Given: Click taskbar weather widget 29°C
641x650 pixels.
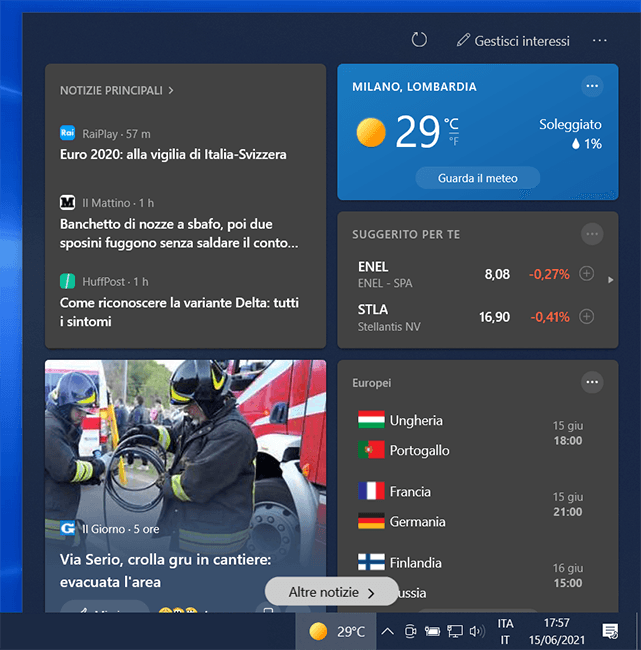Looking at the screenshot, I should click(336, 631).
